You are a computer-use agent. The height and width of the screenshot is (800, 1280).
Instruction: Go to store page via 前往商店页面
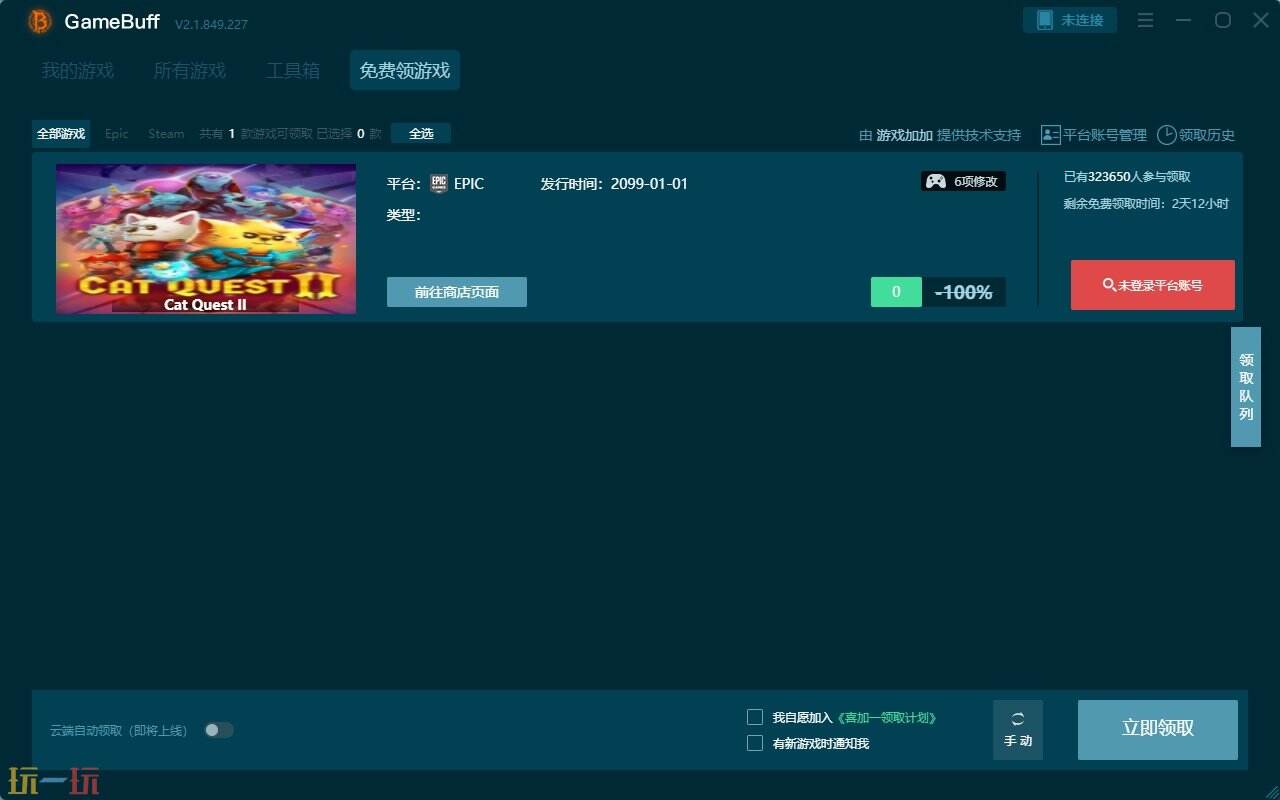click(457, 292)
